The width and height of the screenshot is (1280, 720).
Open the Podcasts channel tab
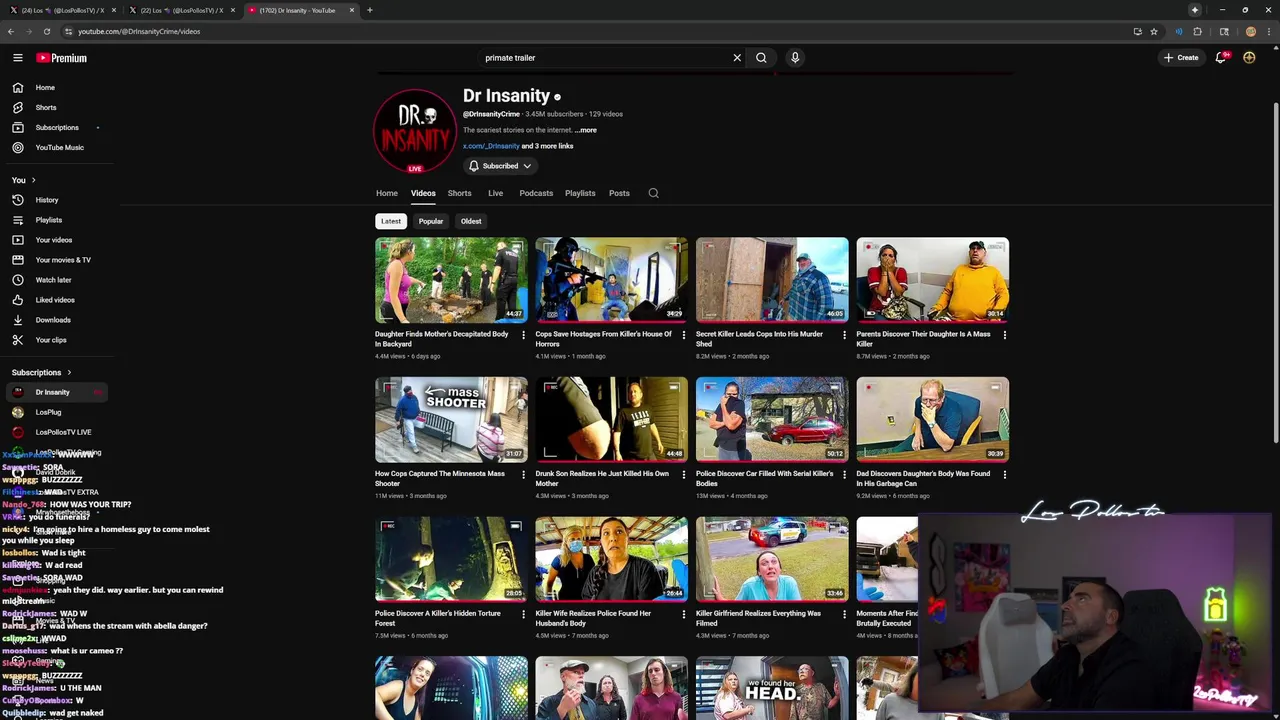coord(536,193)
